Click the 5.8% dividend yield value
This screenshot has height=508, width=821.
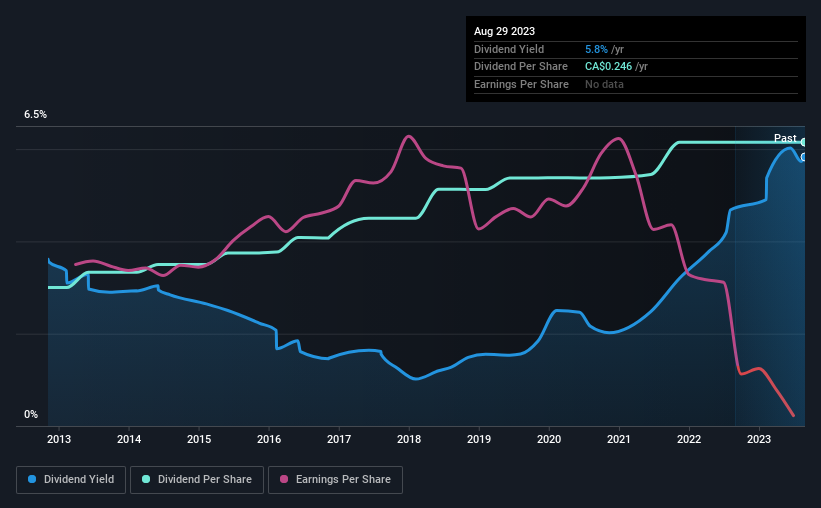pos(596,49)
